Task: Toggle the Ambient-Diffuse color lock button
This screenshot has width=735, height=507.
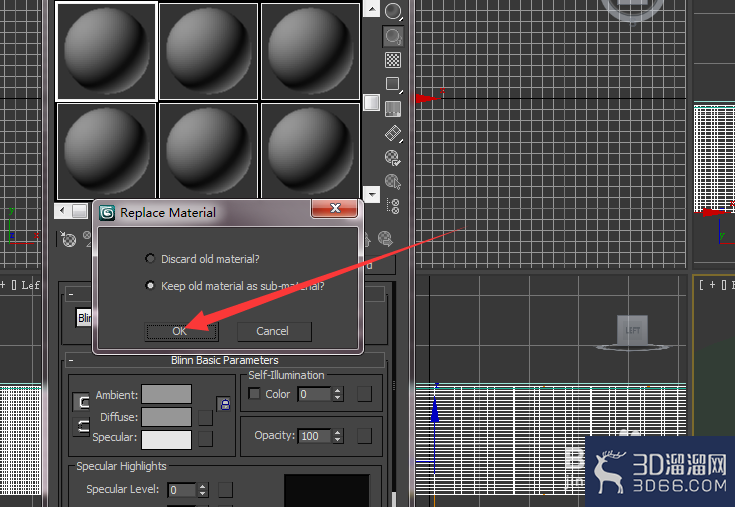Action: pyautogui.click(x=82, y=402)
